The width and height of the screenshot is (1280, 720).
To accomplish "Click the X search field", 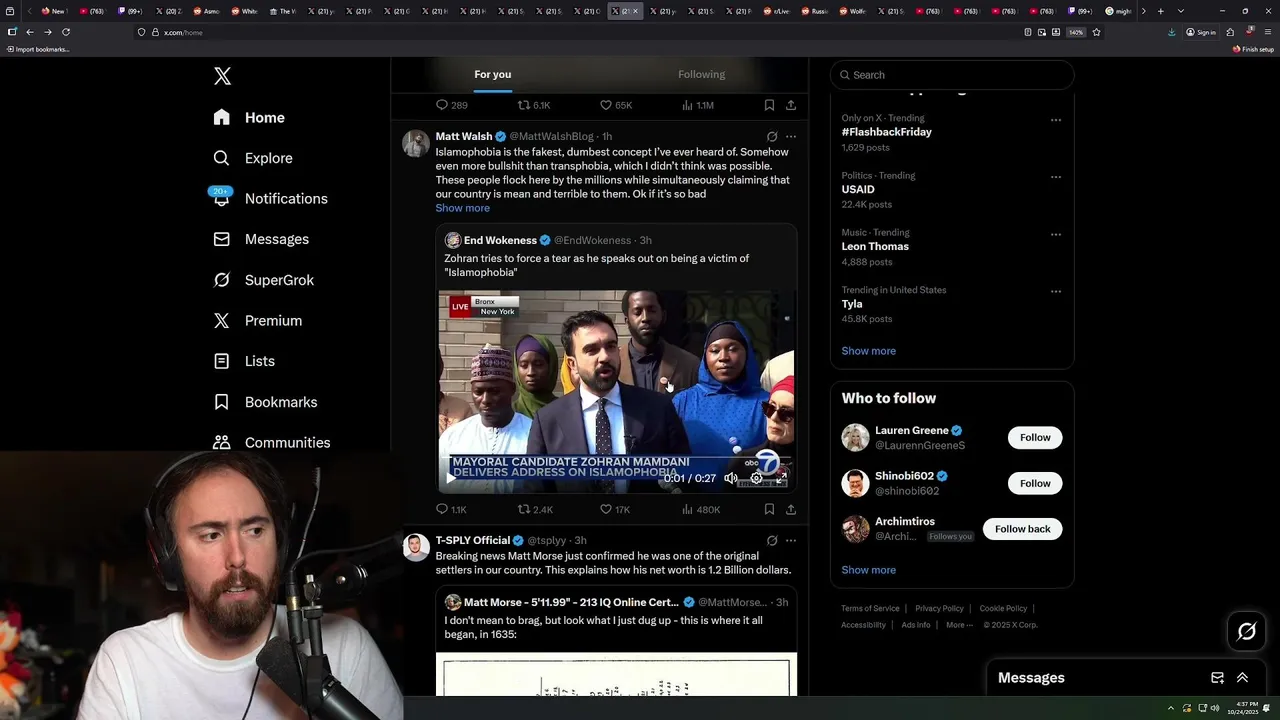I will [952, 75].
